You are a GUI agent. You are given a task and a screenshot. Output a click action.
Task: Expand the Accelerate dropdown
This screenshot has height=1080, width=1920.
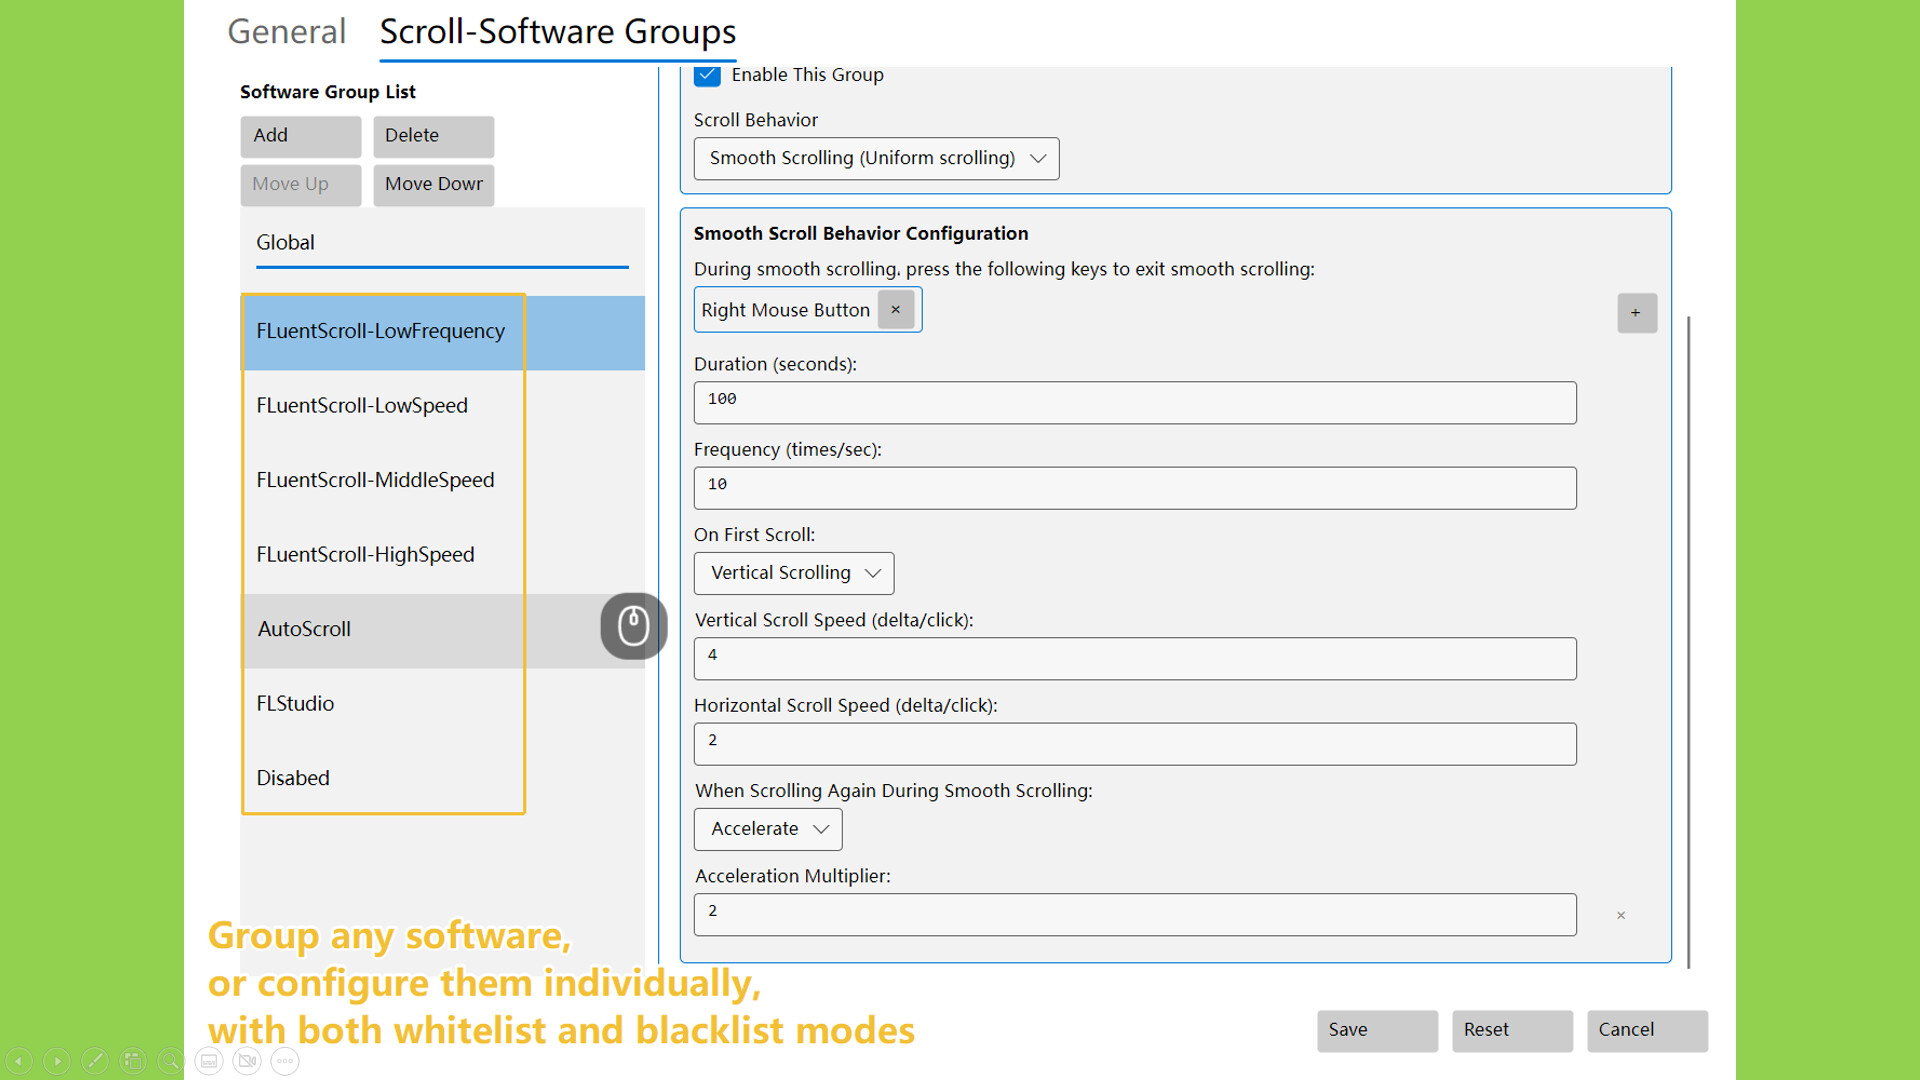pyautogui.click(x=768, y=829)
